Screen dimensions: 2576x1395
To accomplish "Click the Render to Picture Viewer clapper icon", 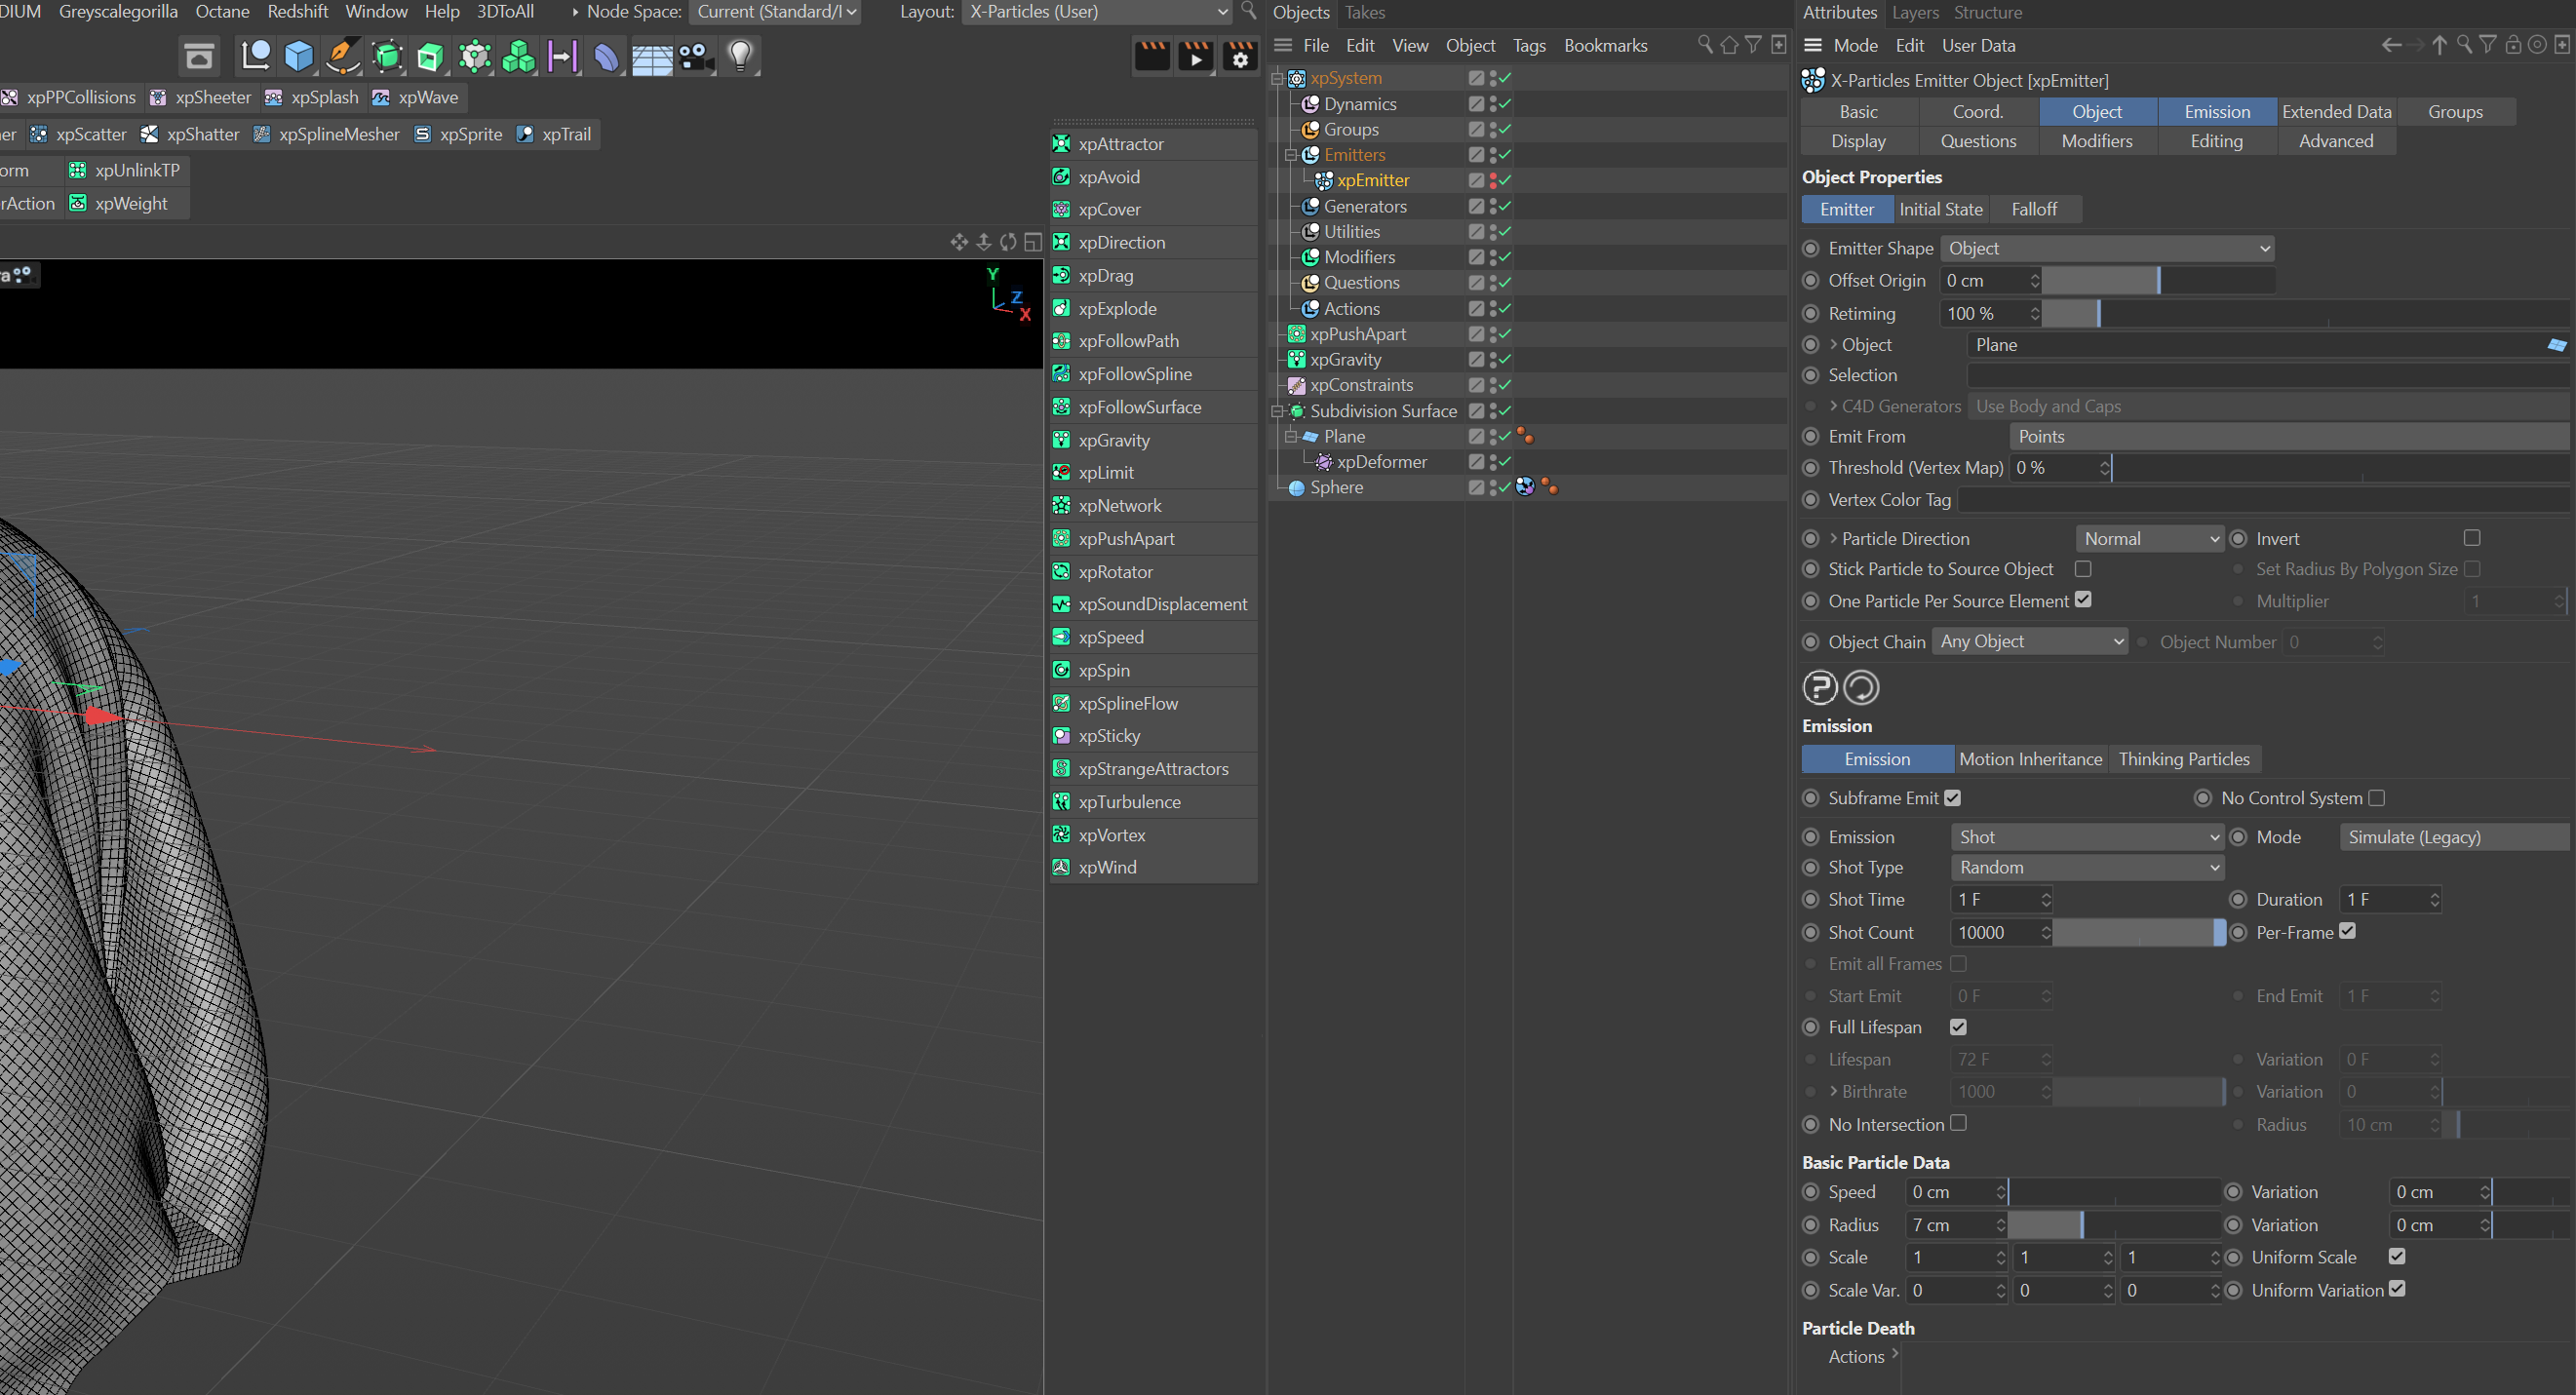I will pos(1196,56).
